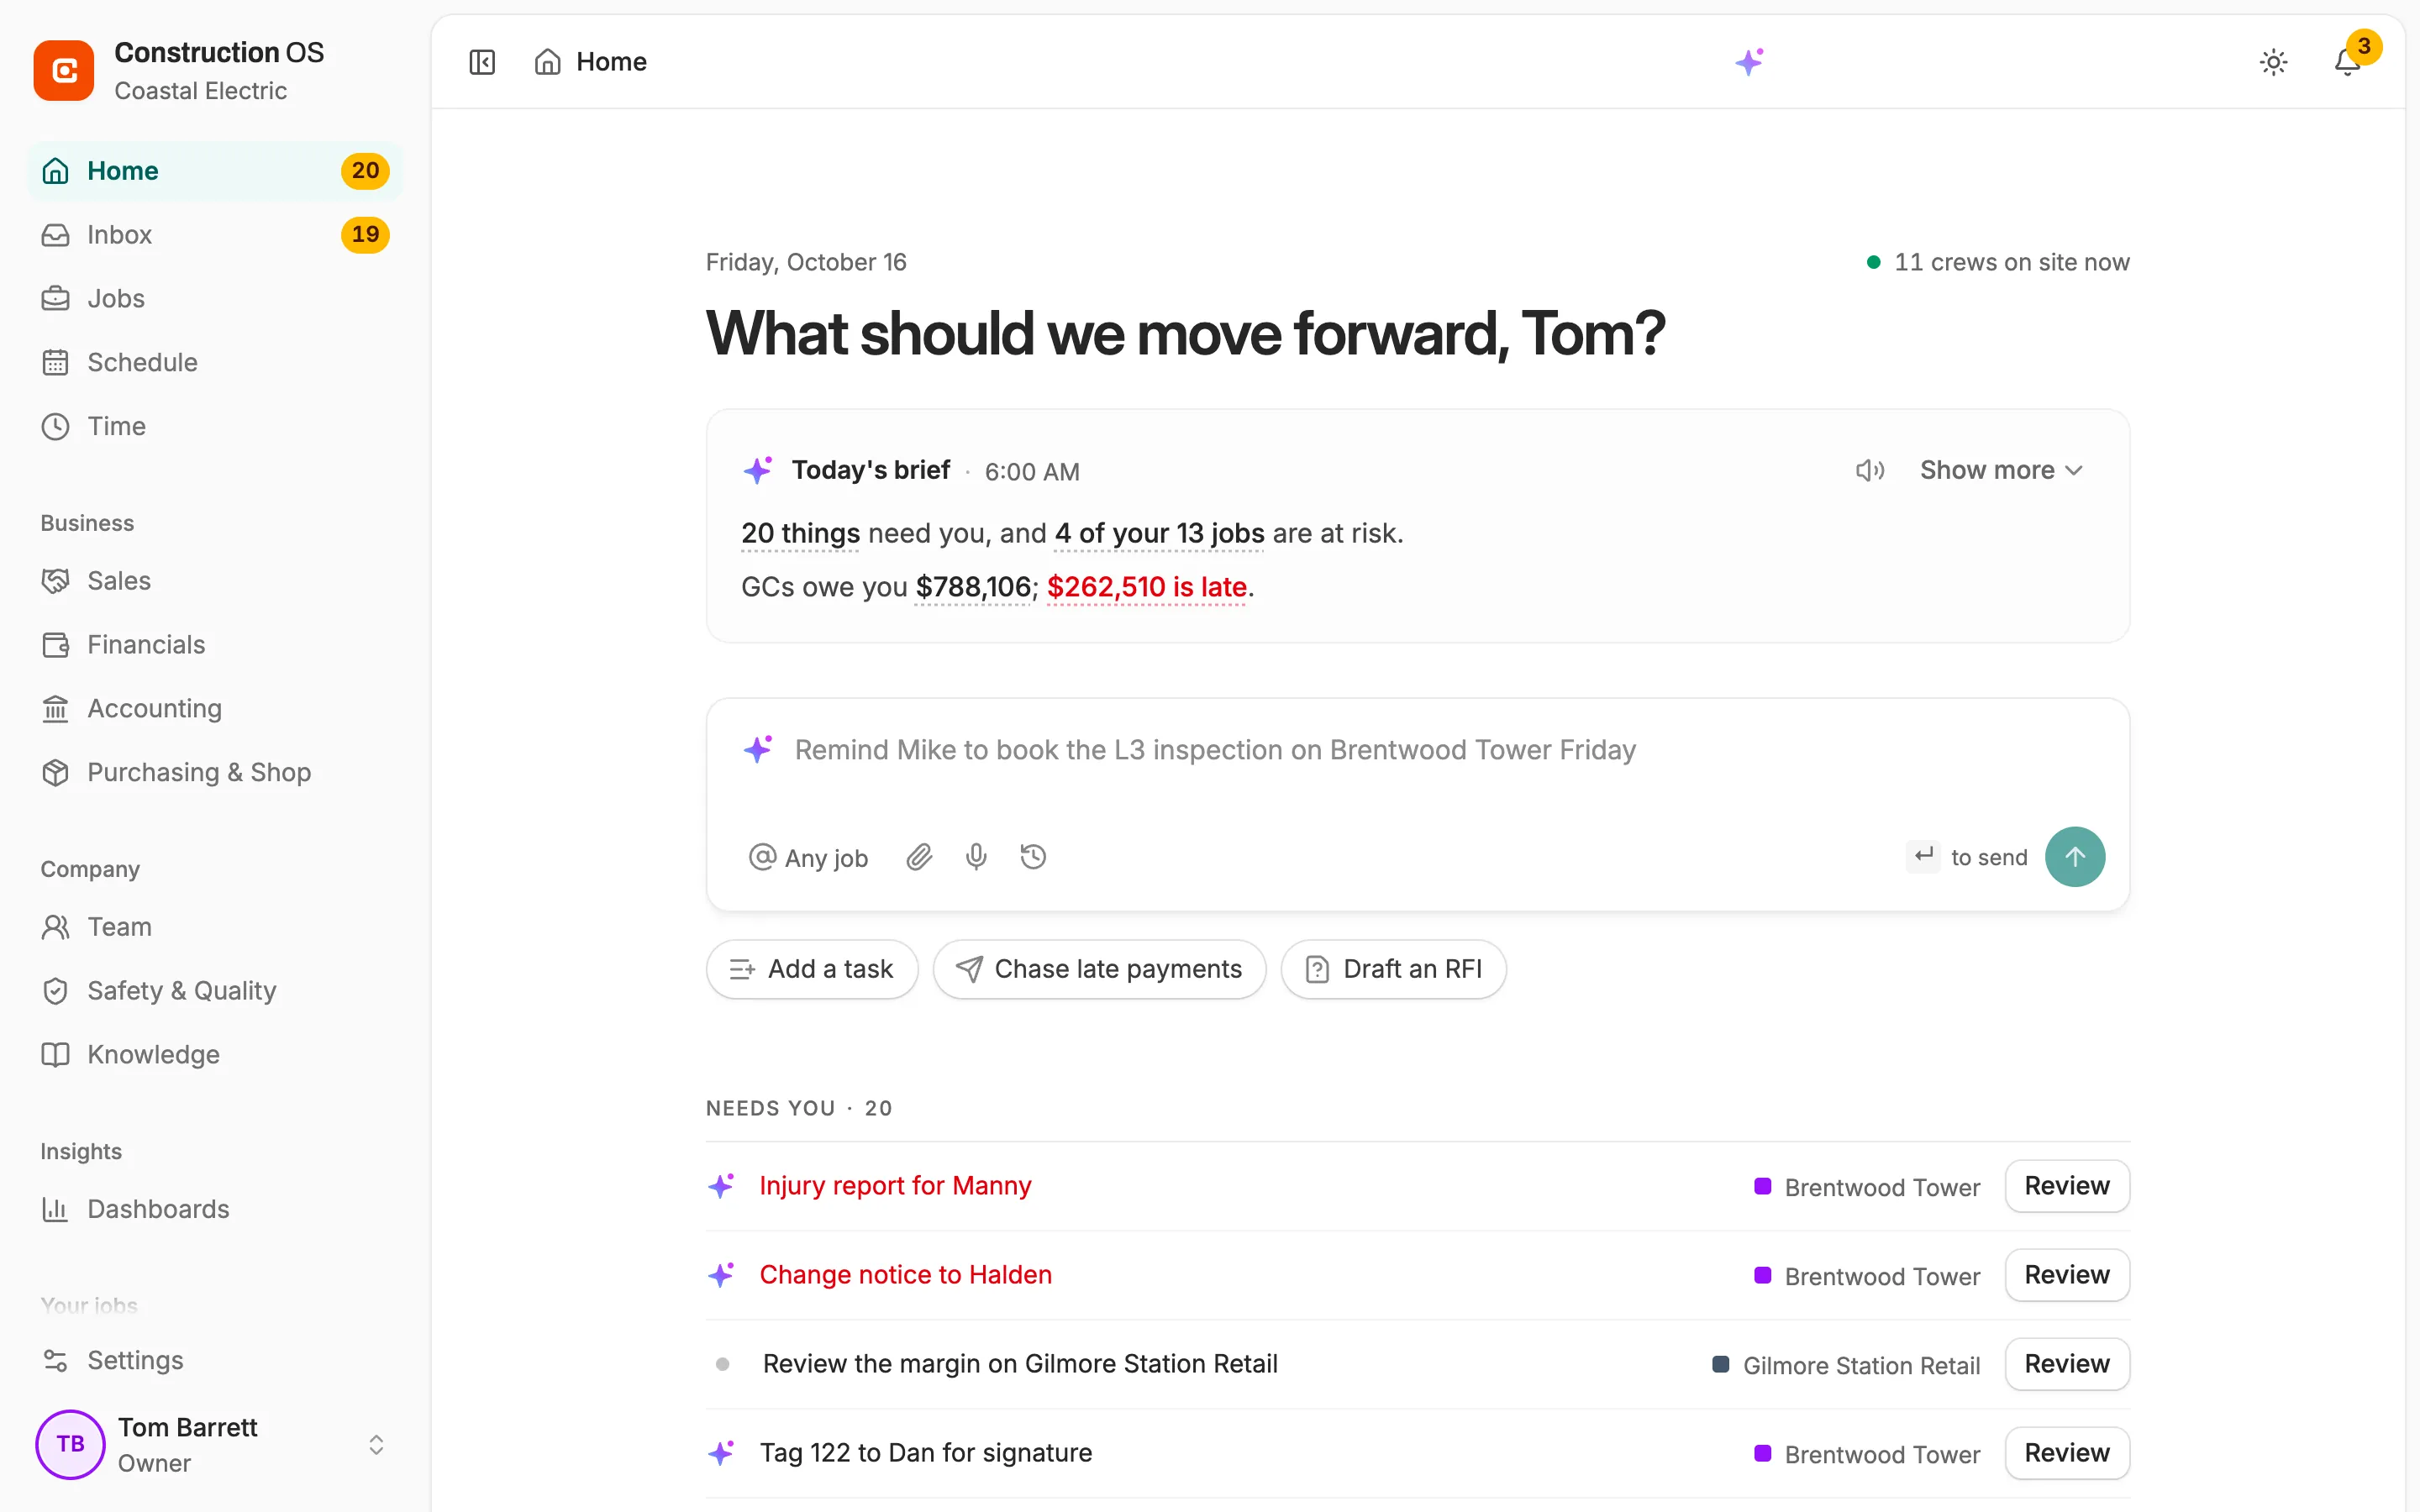Click Add a task chip
The image size is (2420, 1512).
(811, 969)
